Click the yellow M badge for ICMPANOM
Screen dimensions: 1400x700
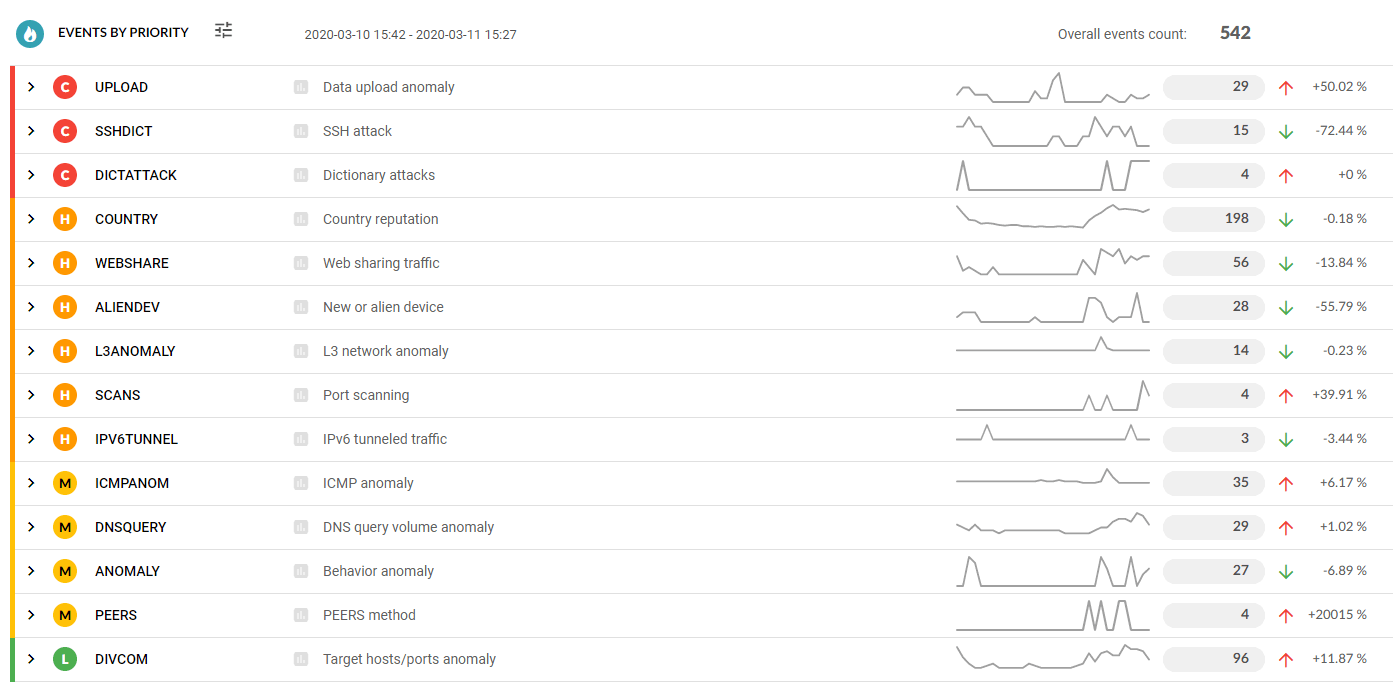coord(65,484)
